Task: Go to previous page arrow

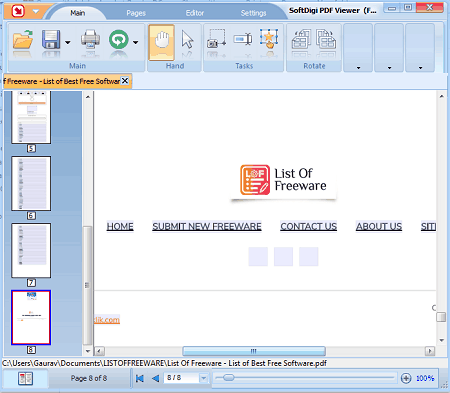Action: (155, 378)
